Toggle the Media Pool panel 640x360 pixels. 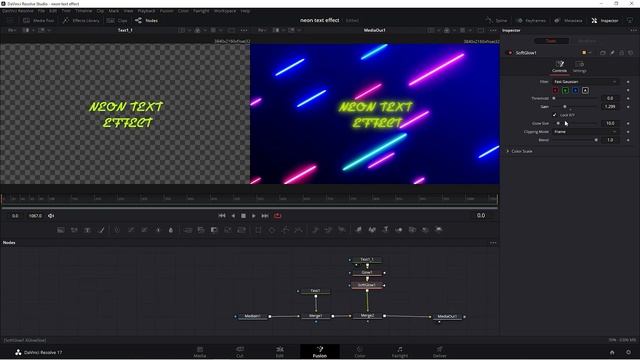(x=38, y=20)
